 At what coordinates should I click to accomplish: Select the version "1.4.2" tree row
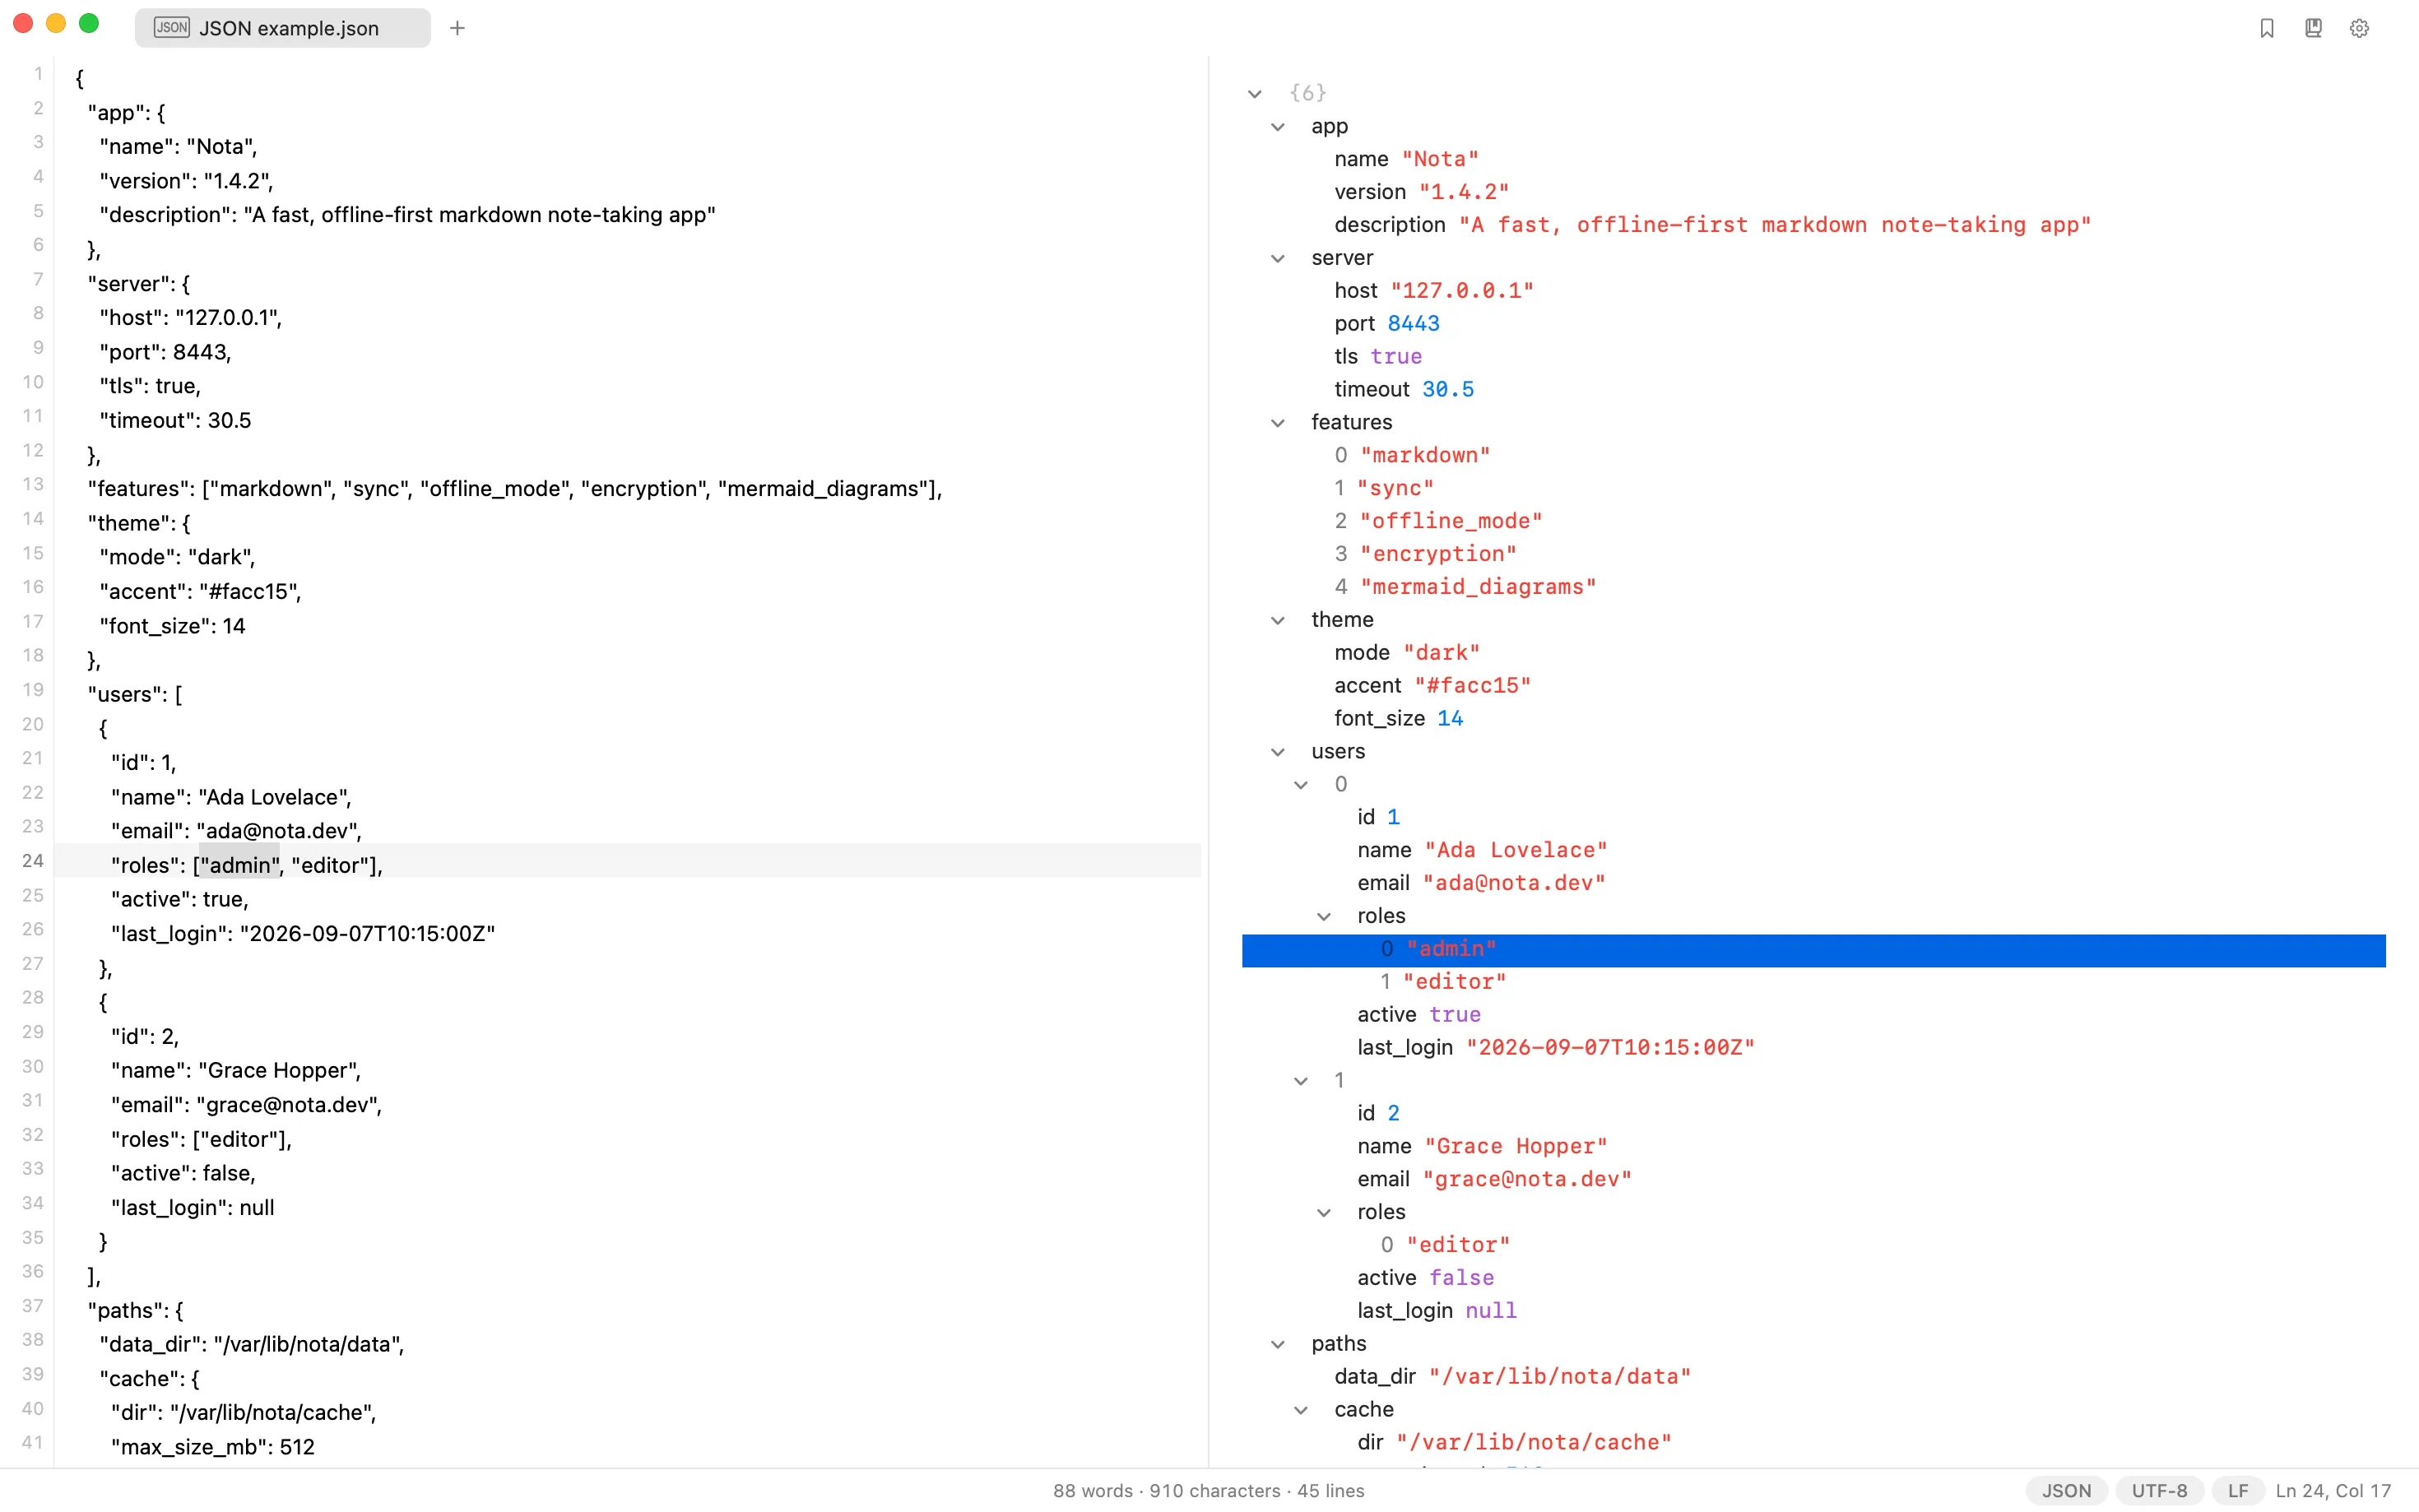1813,192
